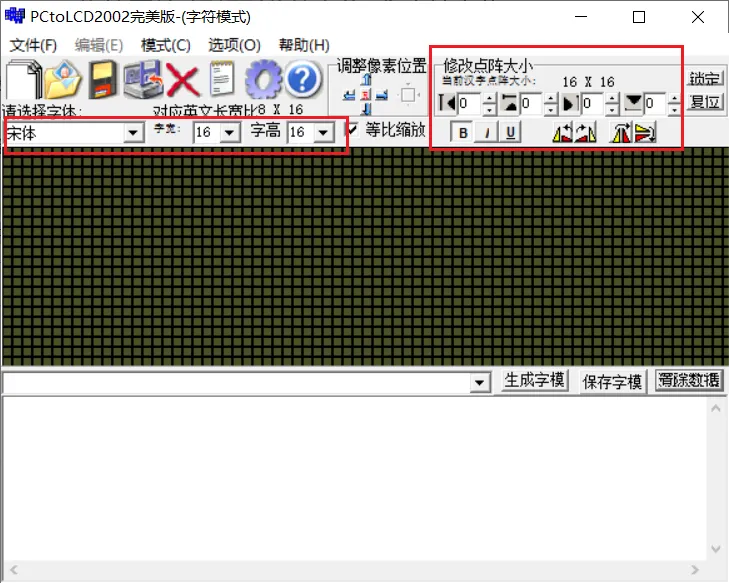The width and height of the screenshot is (729, 583).
Task: Open settings with the blue gear icon
Action: click(x=263, y=80)
